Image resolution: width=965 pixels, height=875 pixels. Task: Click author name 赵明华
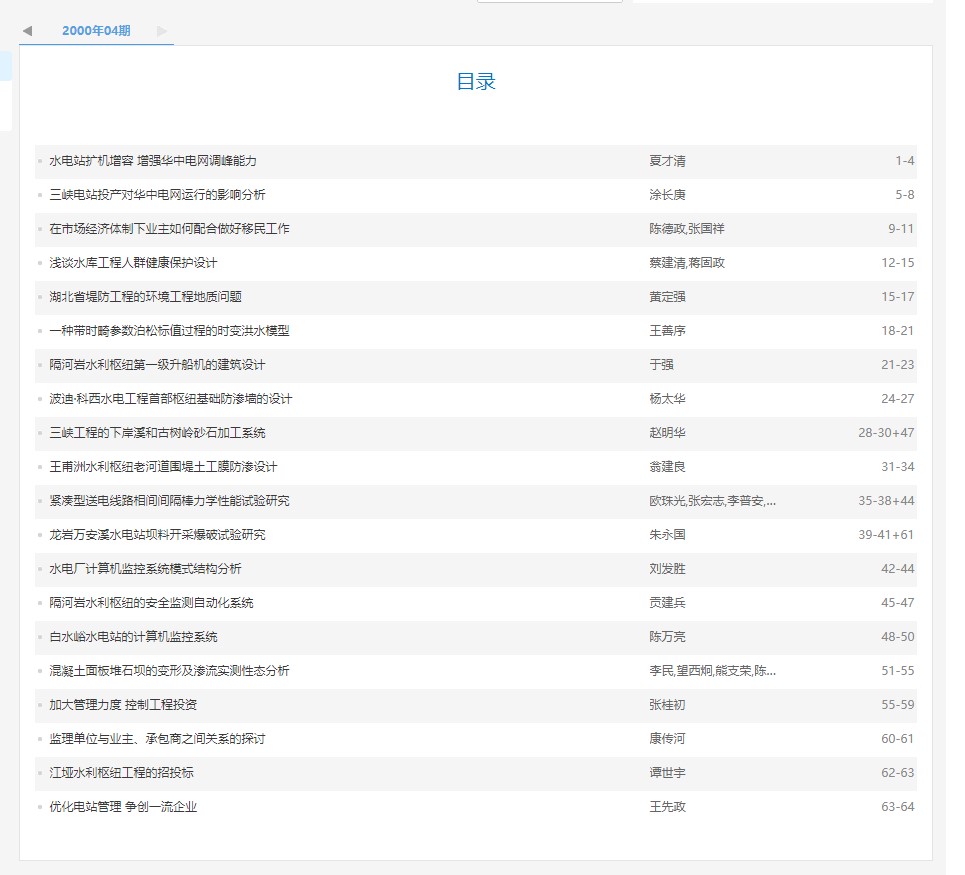tap(667, 433)
